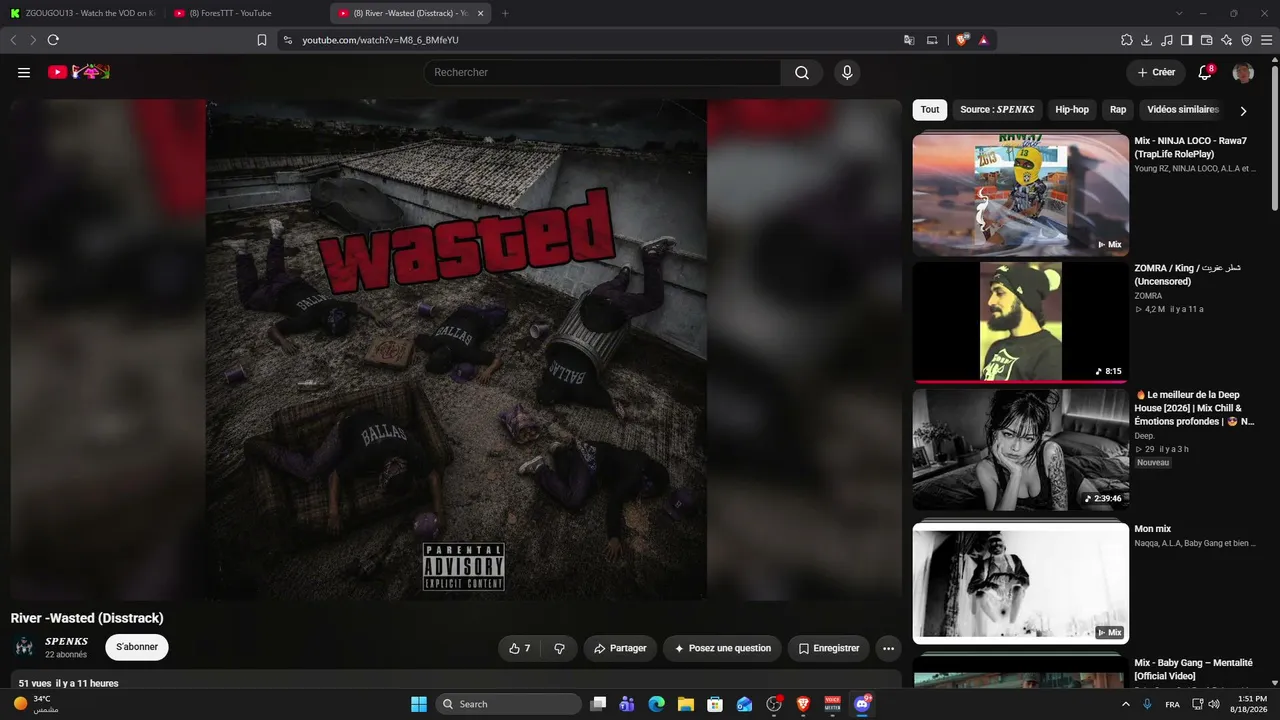This screenshot has width=1280, height=720.
Task: Dislike the video with thumbs down
Action: coord(559,648)
